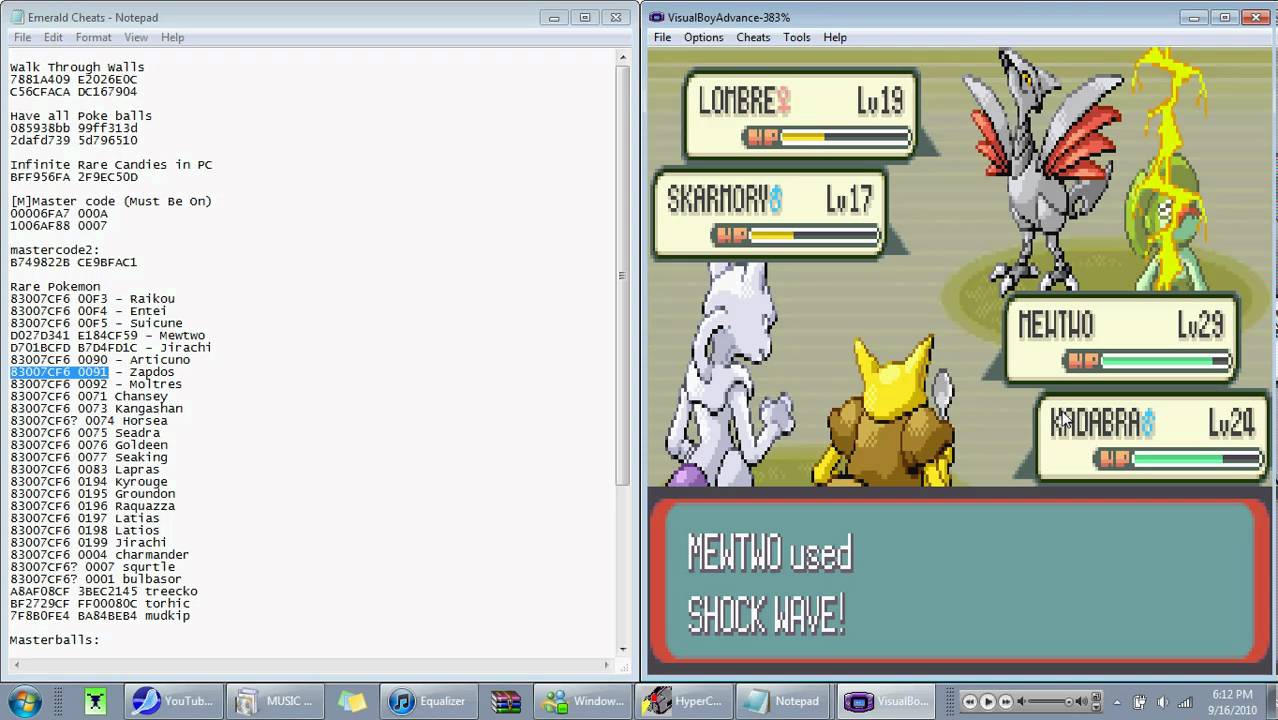The width and height of the screenshot is (1278, 720).
Task: Switch to the YouTube browser taskbar button
Action: pos(174,701)
